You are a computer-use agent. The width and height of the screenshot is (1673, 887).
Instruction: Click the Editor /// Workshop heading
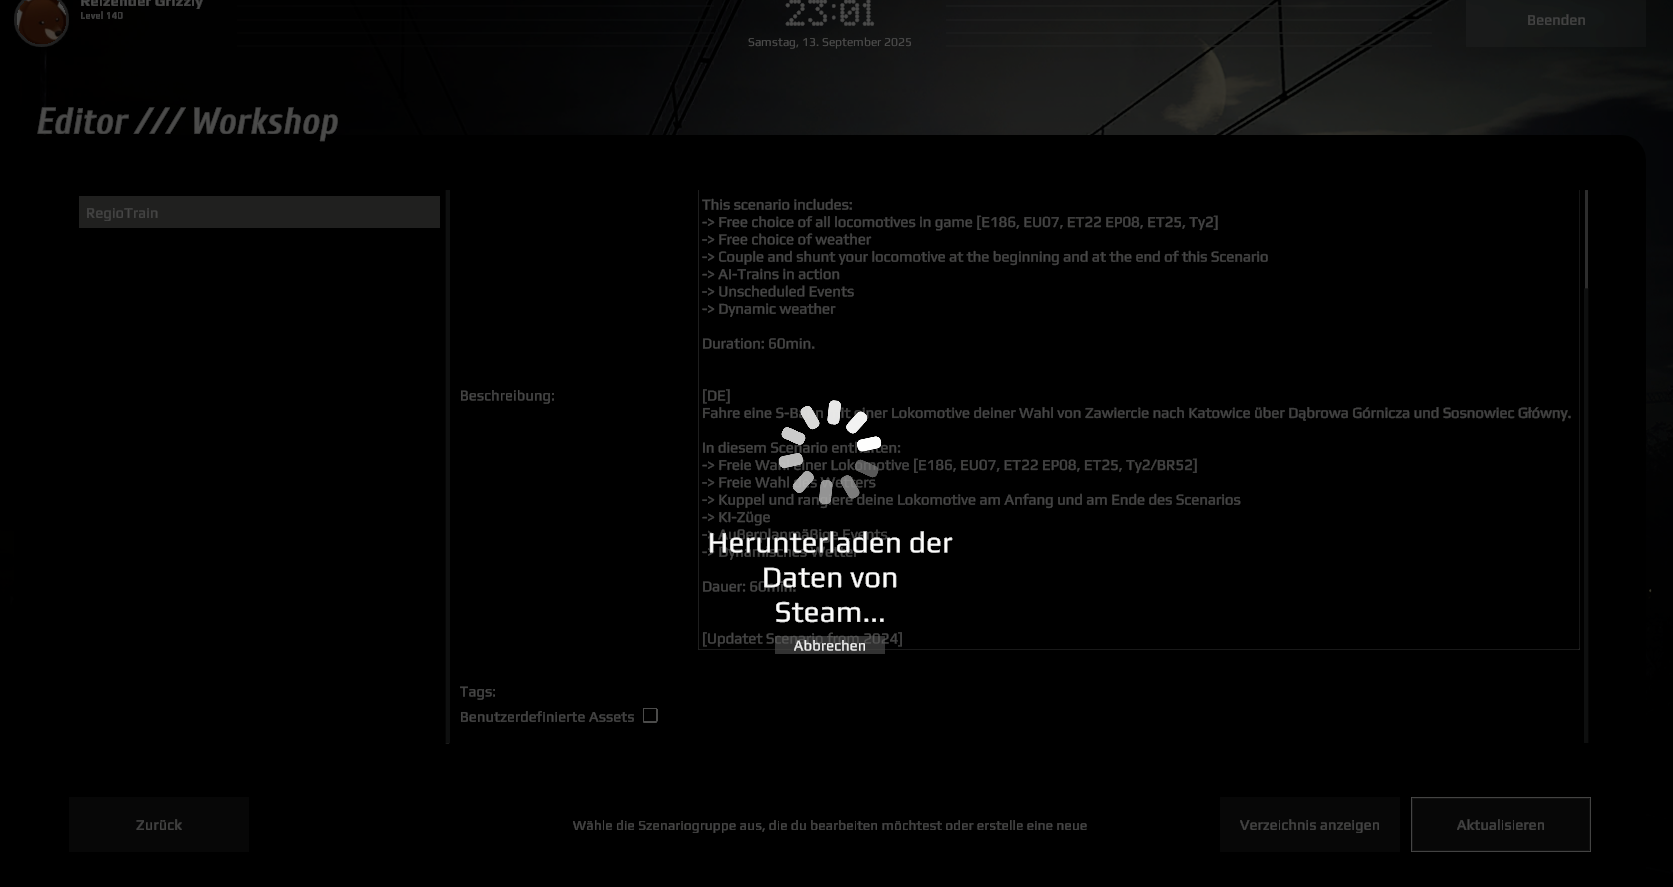(x=188, y=122)
